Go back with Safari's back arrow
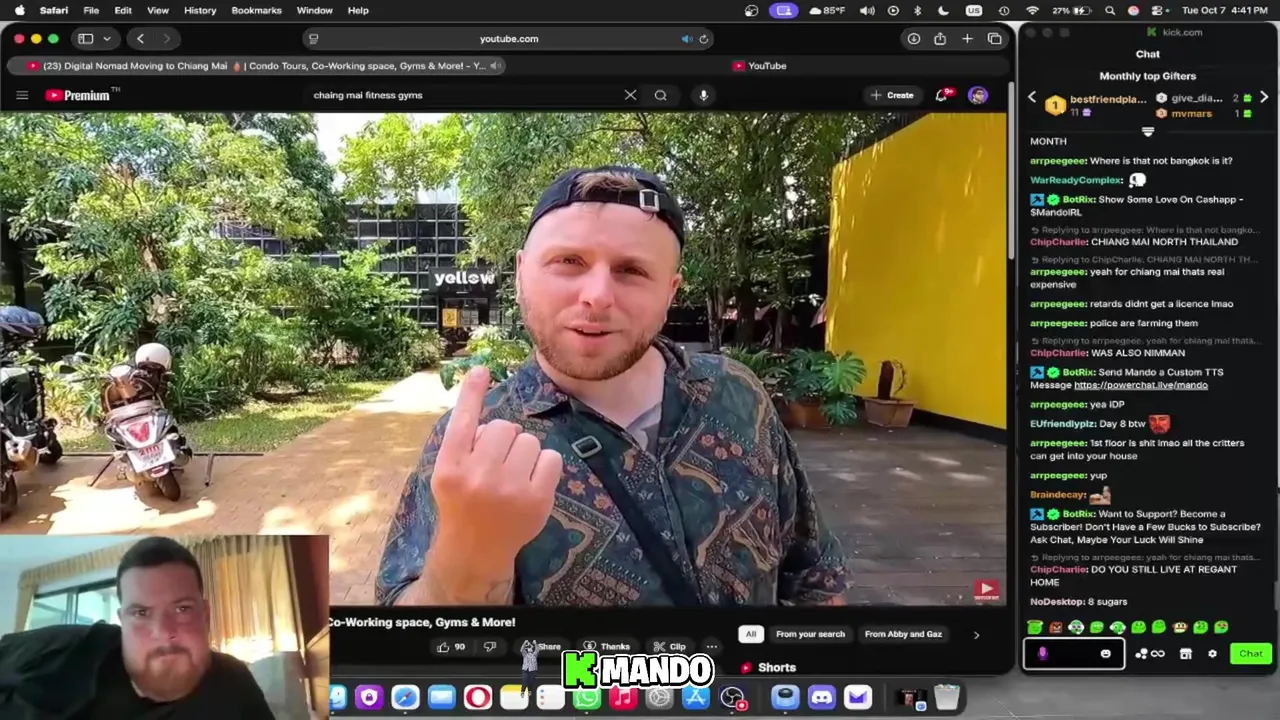The width and height of the screenshot is (1280, 720). tap(140, 39)
